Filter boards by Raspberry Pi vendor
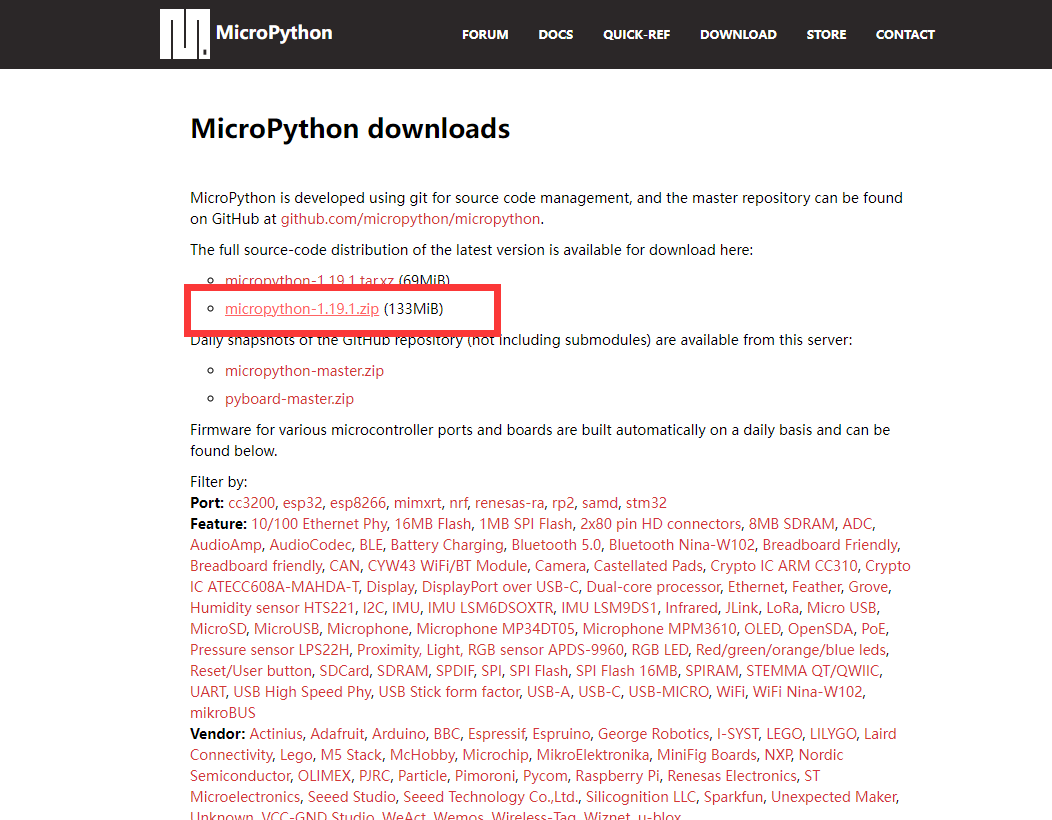The height and width of the screenshot is (820, 1052). tap(617, 775)
